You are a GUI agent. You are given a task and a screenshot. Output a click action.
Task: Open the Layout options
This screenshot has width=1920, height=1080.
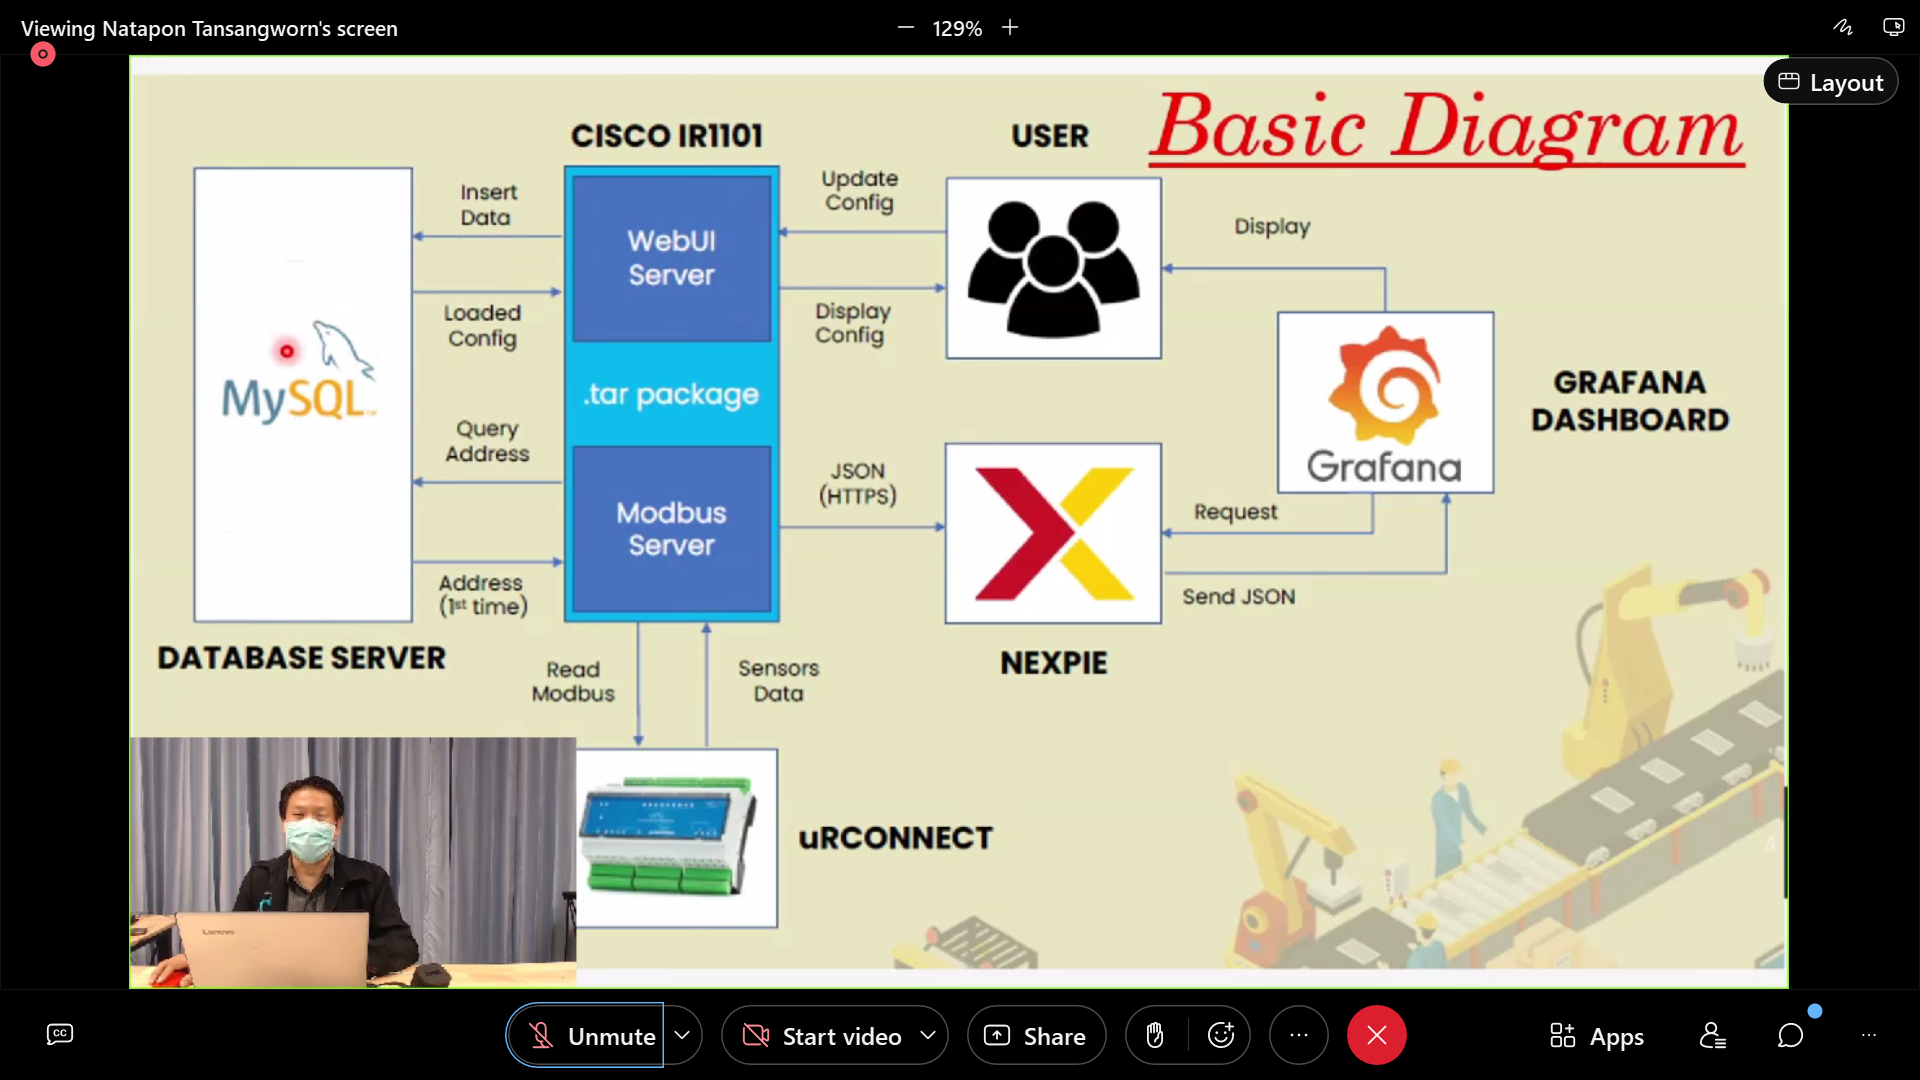(x=1831, y=82)
